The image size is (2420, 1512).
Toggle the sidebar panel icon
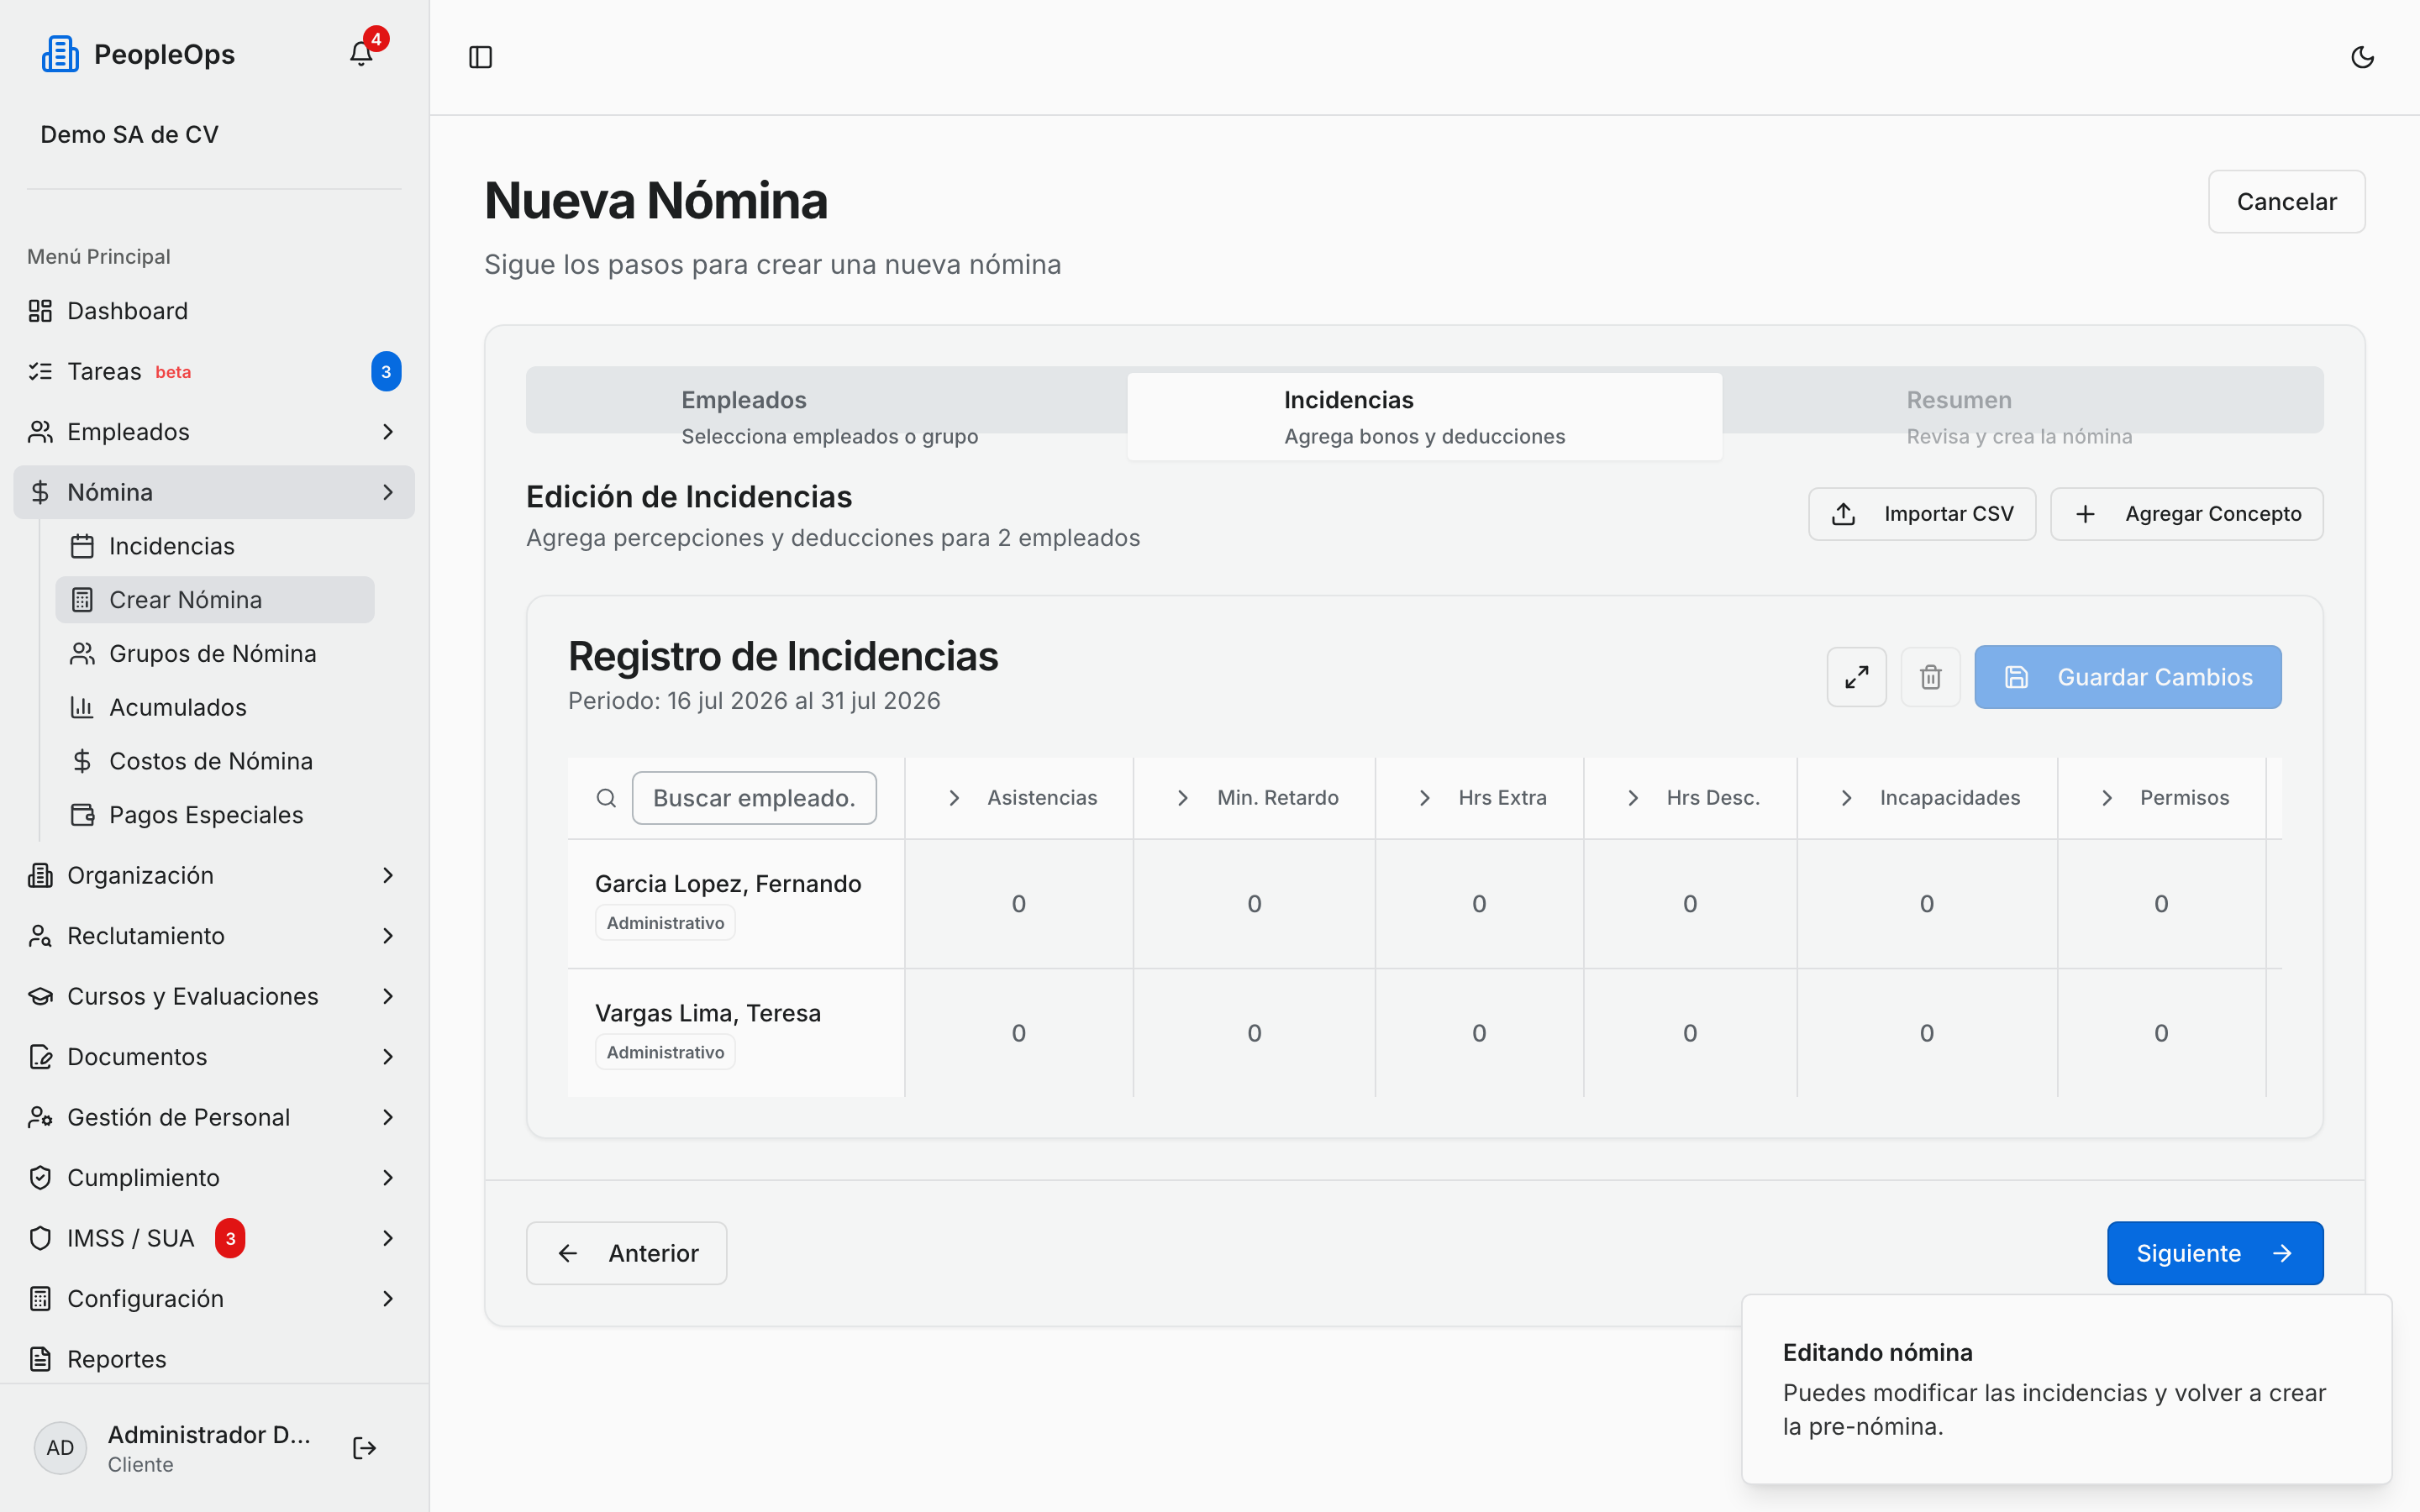tap(481, 57)
